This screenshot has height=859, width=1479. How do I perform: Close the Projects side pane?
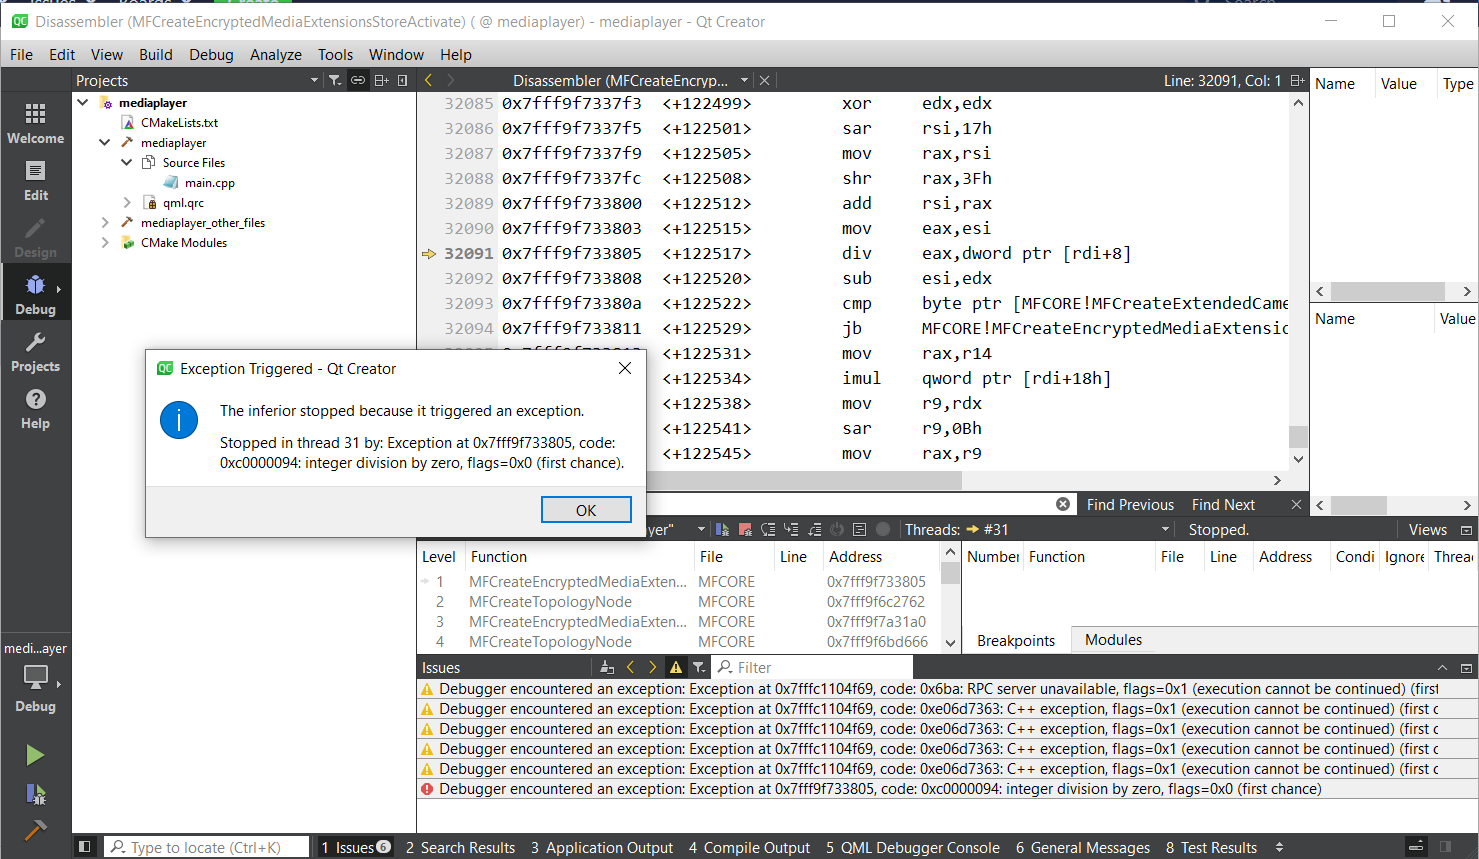(403, 80)
